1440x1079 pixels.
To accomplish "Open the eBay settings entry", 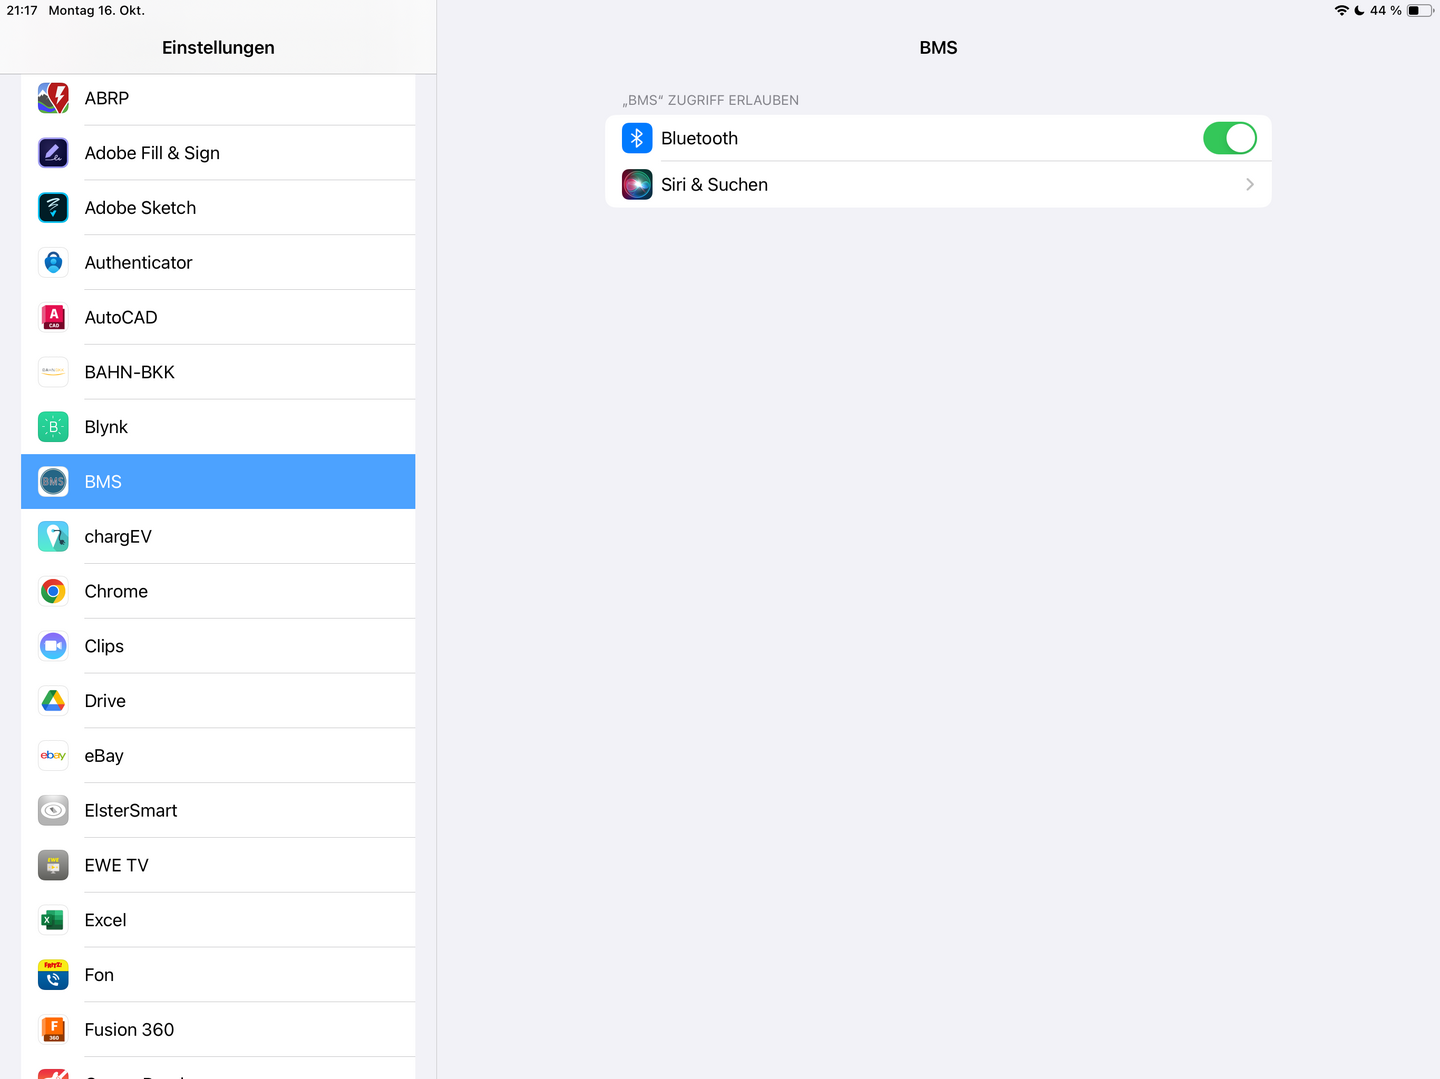I will (218, 756).
